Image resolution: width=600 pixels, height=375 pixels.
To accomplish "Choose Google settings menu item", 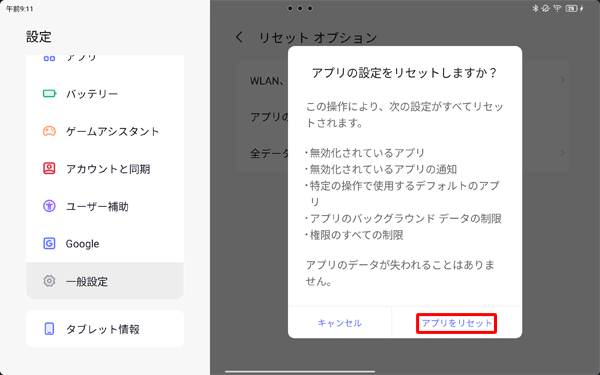I will click(x=105, y=244).
